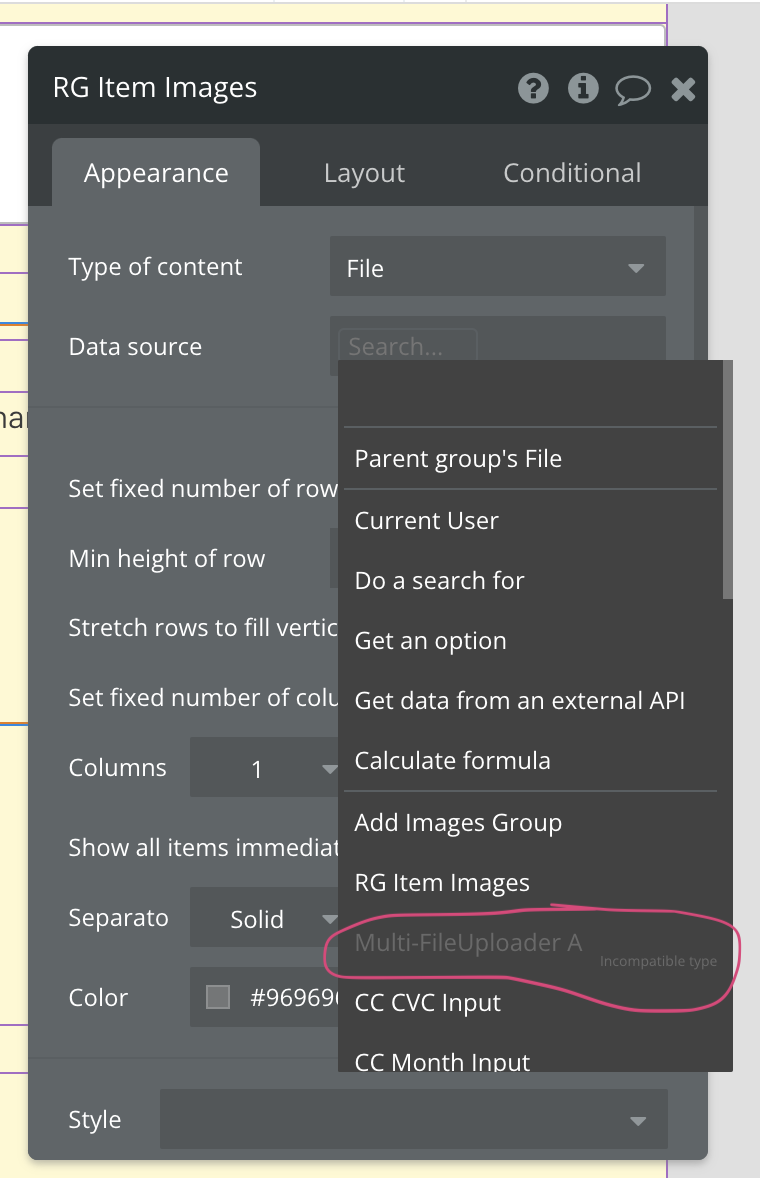Select Get data from an external API

pyautogui.click(x=520, y=701)
